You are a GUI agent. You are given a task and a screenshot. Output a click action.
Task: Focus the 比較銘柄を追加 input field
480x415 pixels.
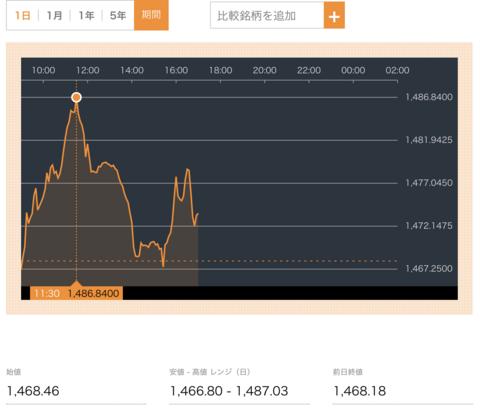(x=267, y=15)
